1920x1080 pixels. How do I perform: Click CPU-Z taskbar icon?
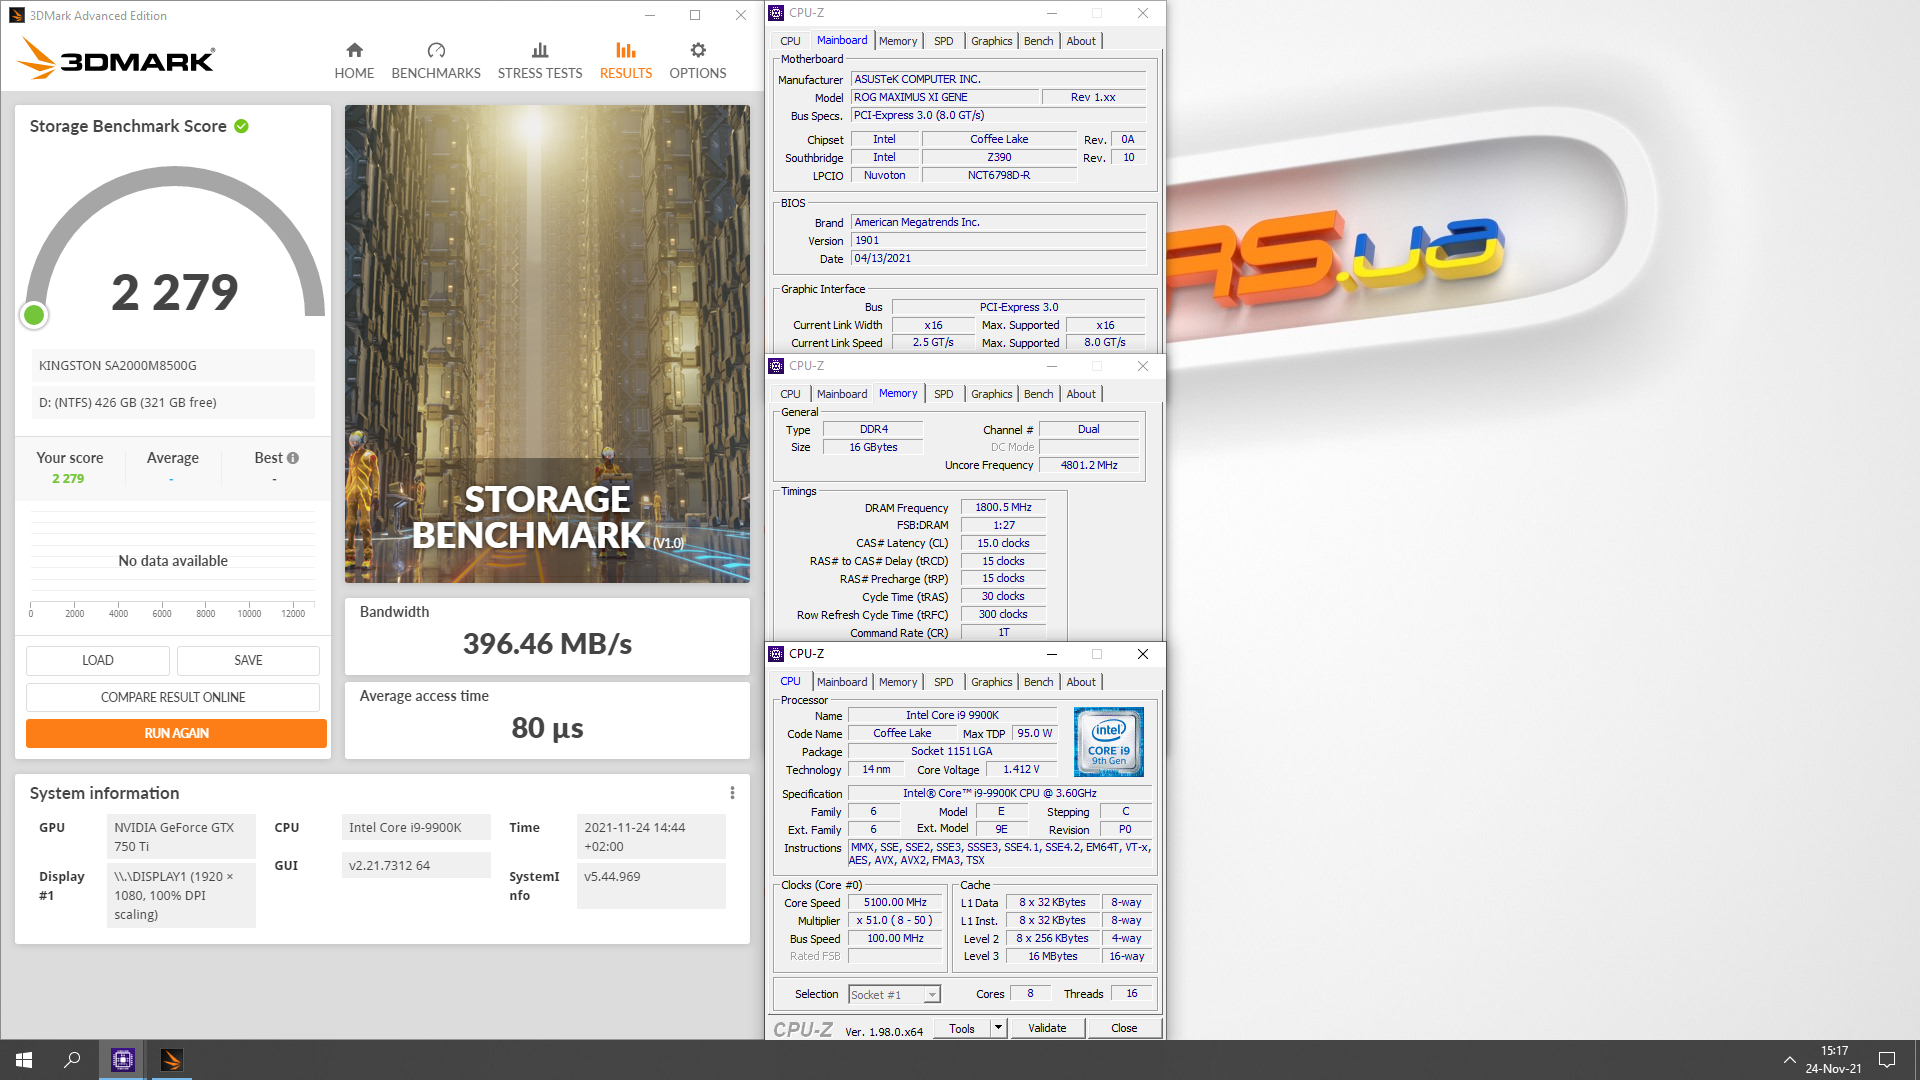click(x=123, y=1060)
